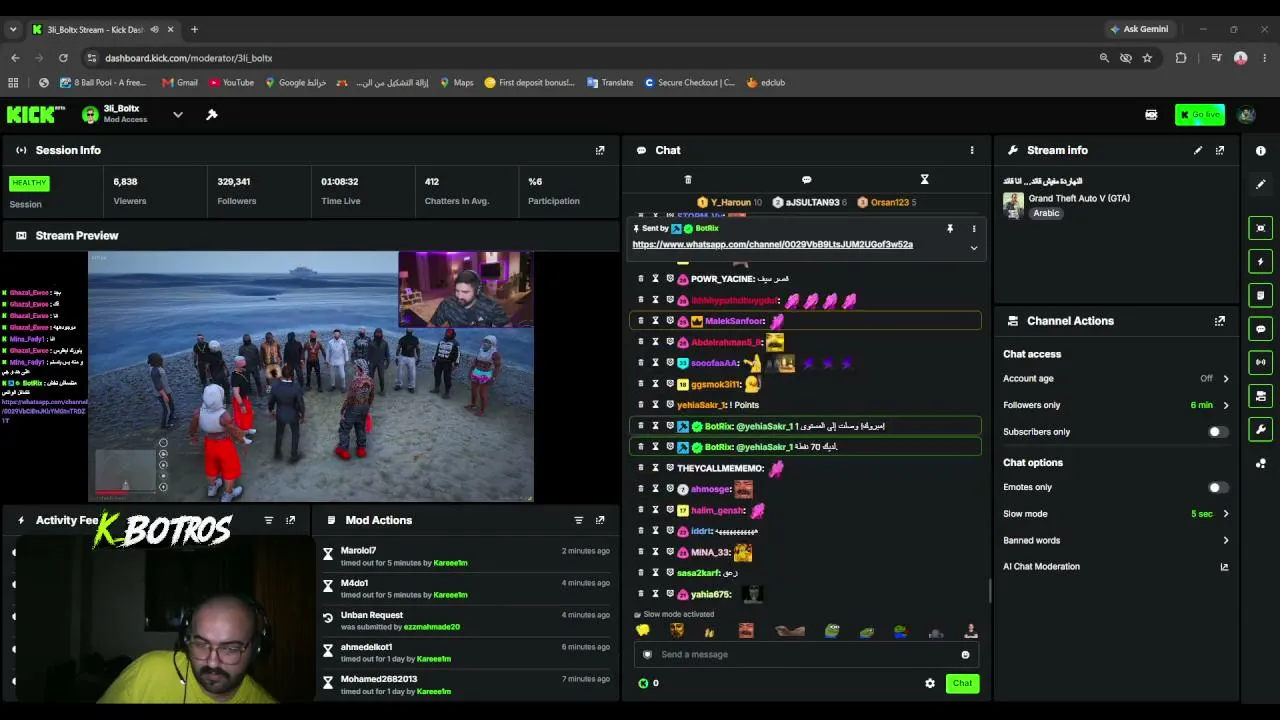Toggle the chat bubble sidebar icon

tap(1261, 329)
